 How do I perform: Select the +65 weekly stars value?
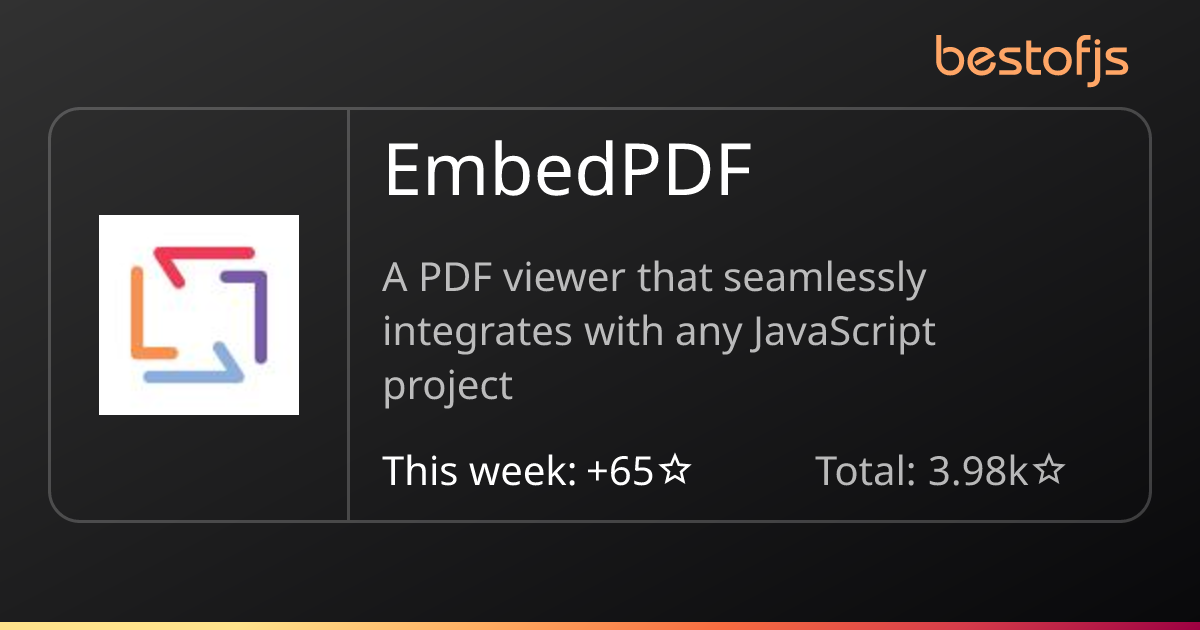[621, 470]
